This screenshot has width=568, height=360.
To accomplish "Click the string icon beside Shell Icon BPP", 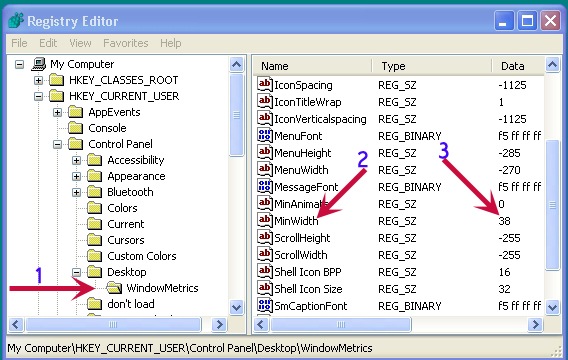I will pyautogui.click(x=265, y=272).
